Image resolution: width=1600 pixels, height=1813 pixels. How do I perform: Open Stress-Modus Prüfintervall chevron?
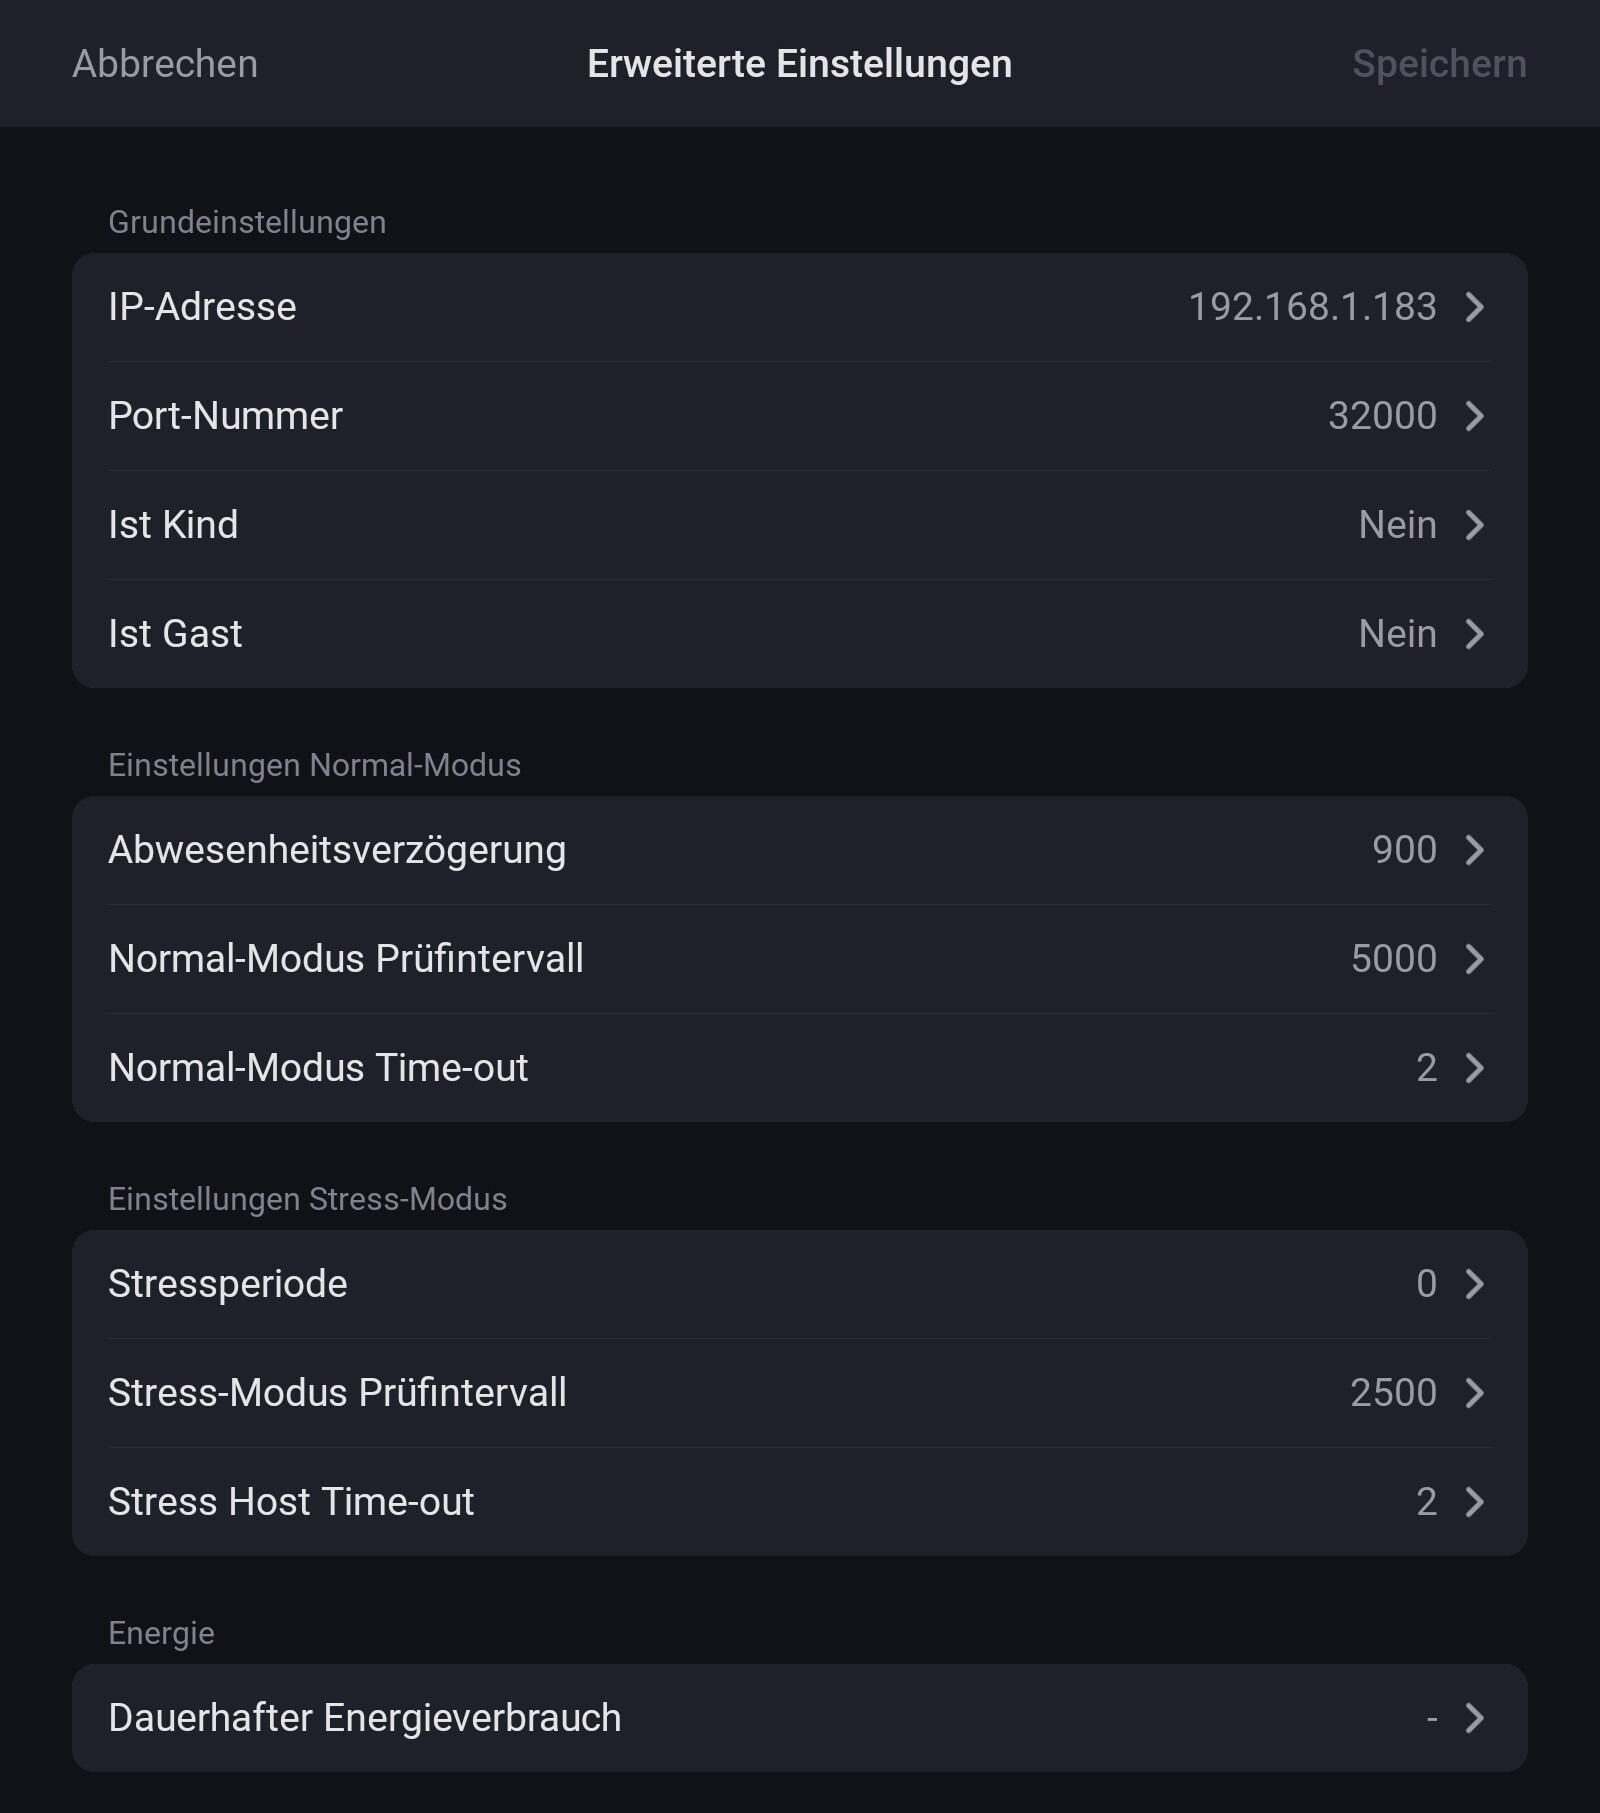(1474, 1393)
